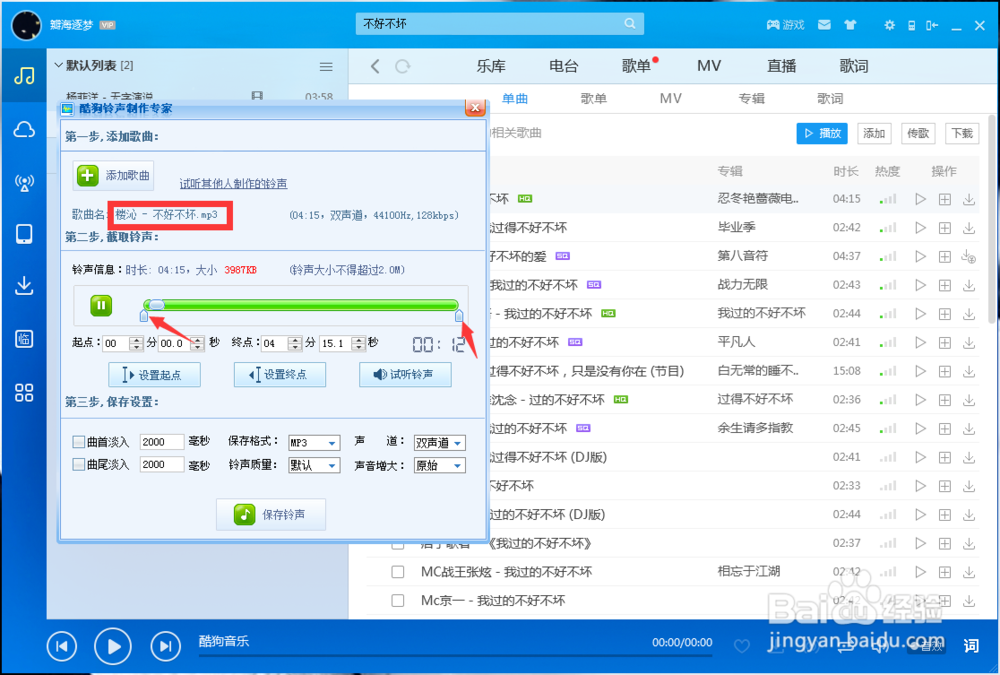Skip to the next track
The image size is (1000, 675).
click(165, 646)
